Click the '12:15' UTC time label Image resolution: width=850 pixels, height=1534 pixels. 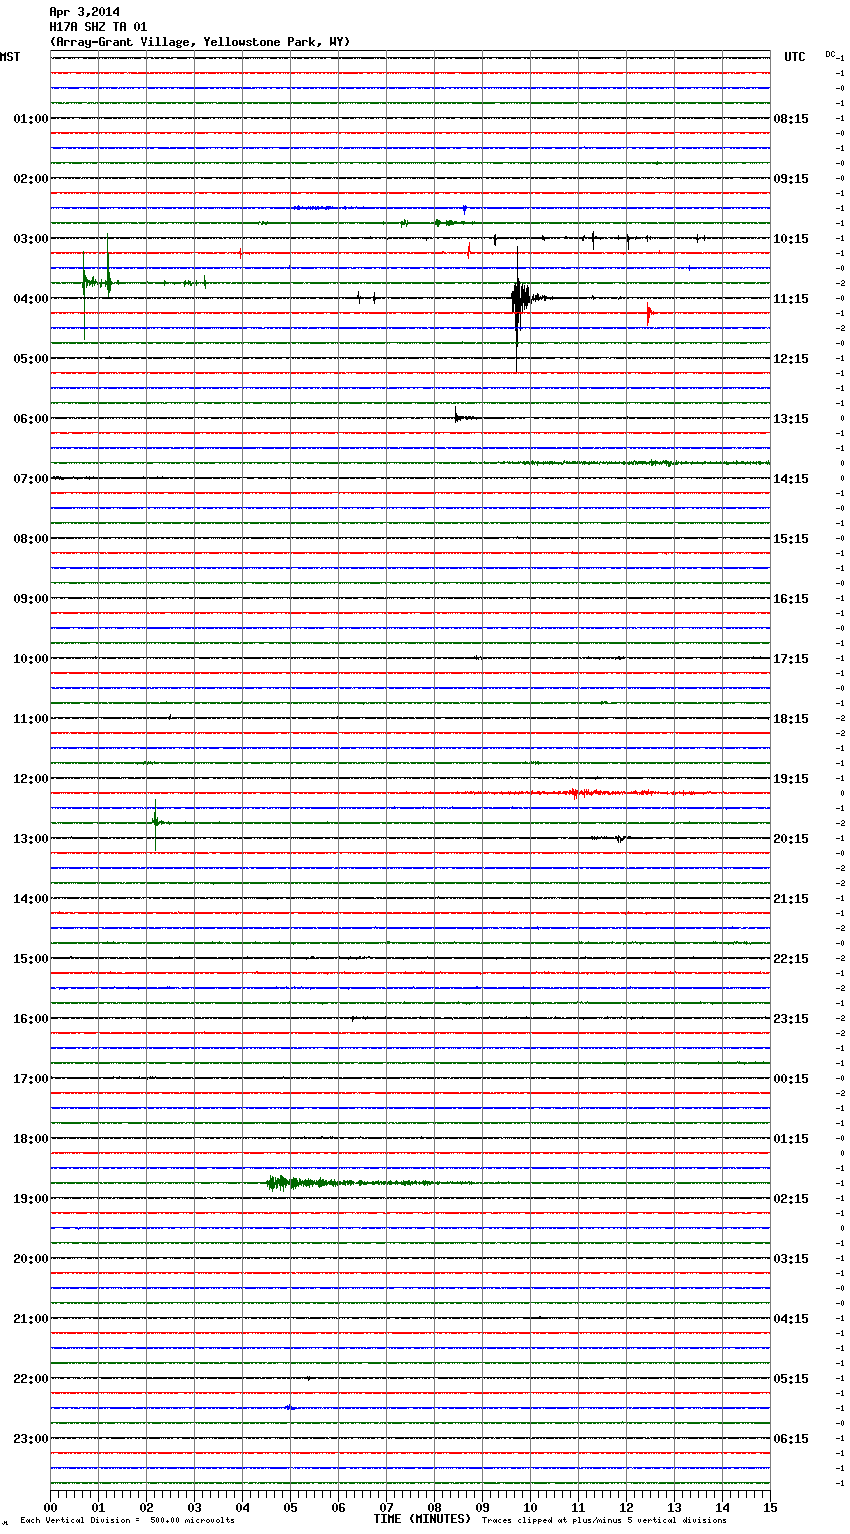click(791, 359)
